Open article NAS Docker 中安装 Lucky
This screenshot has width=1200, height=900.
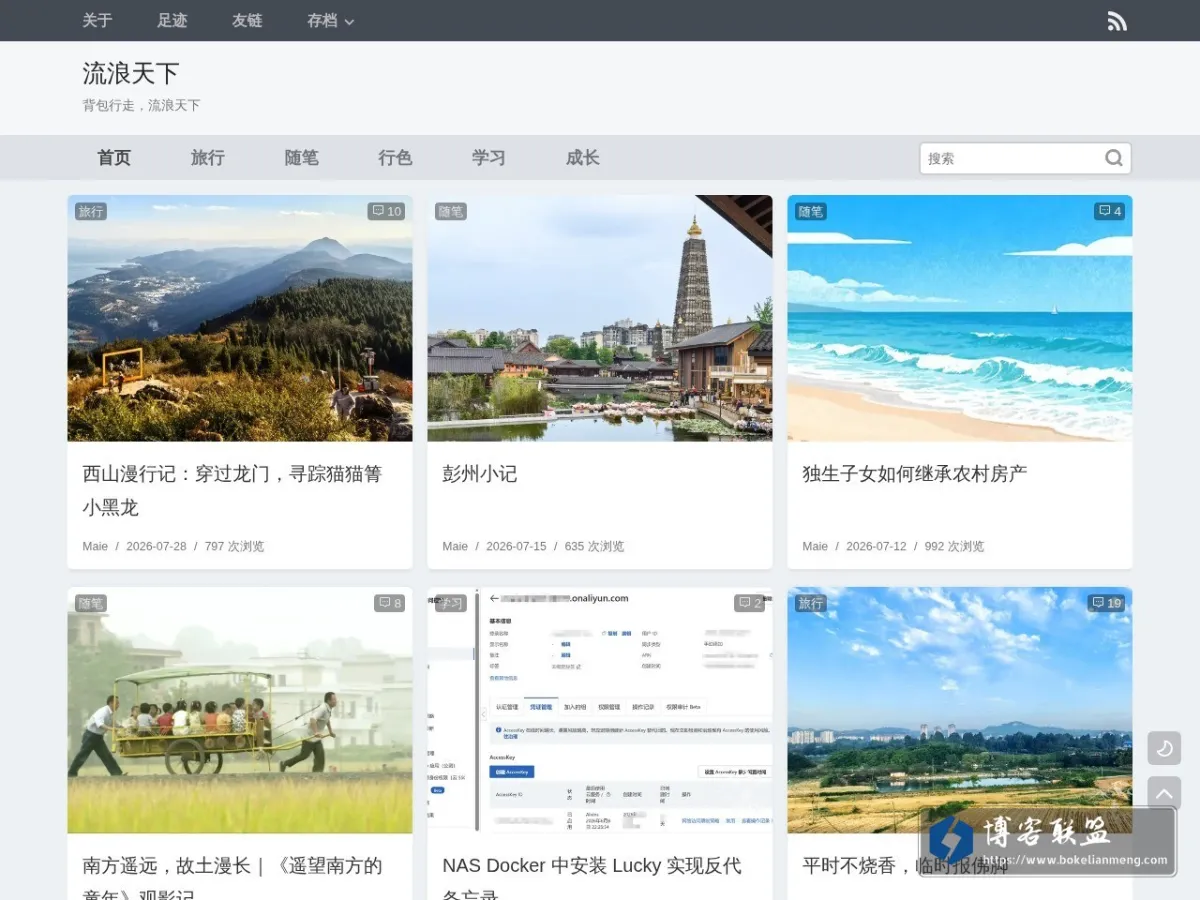[x=592, y=880]
